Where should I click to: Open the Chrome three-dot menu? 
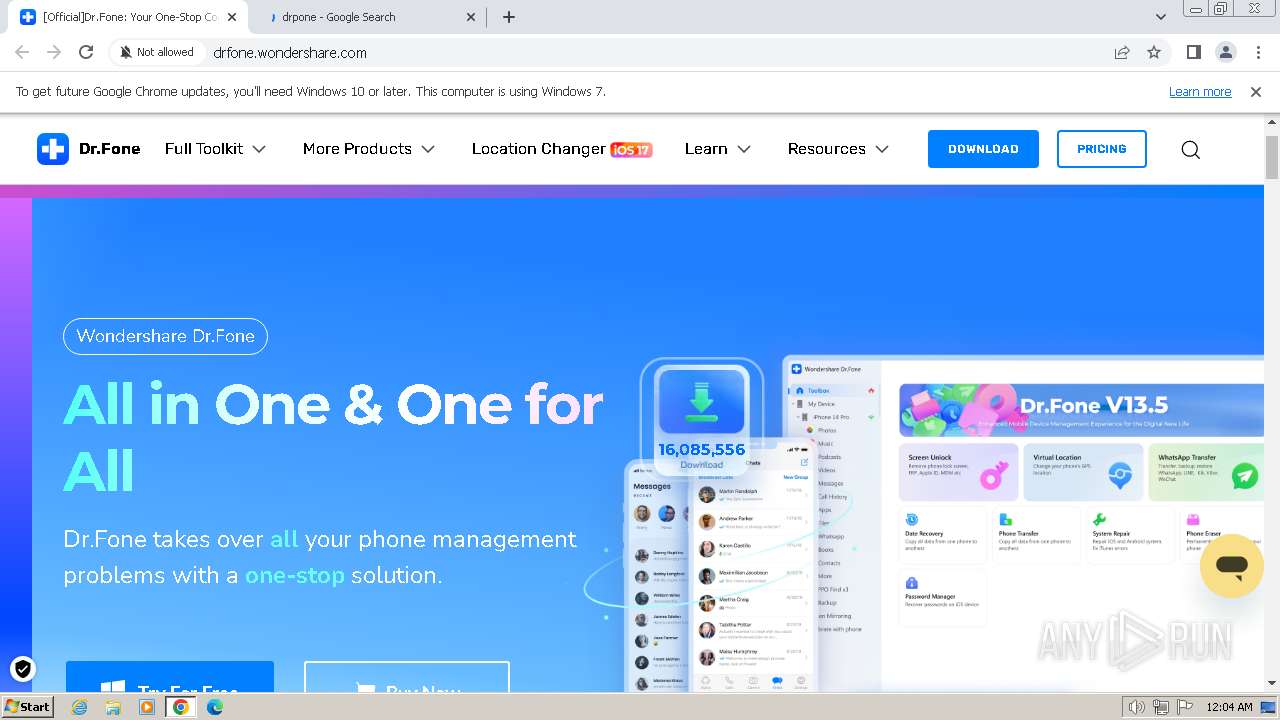[1258, 52]
